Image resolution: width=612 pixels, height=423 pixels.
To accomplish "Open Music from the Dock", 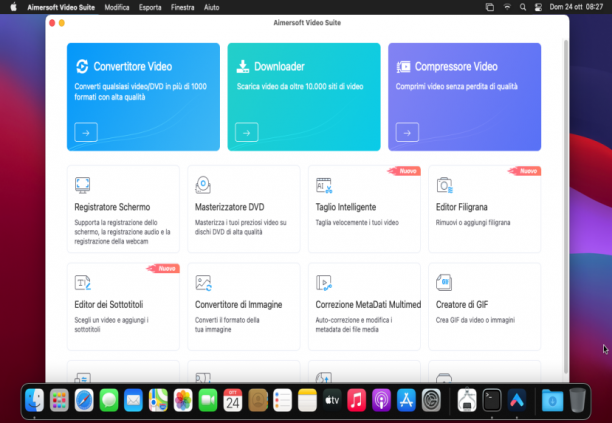I will (356, 400).
